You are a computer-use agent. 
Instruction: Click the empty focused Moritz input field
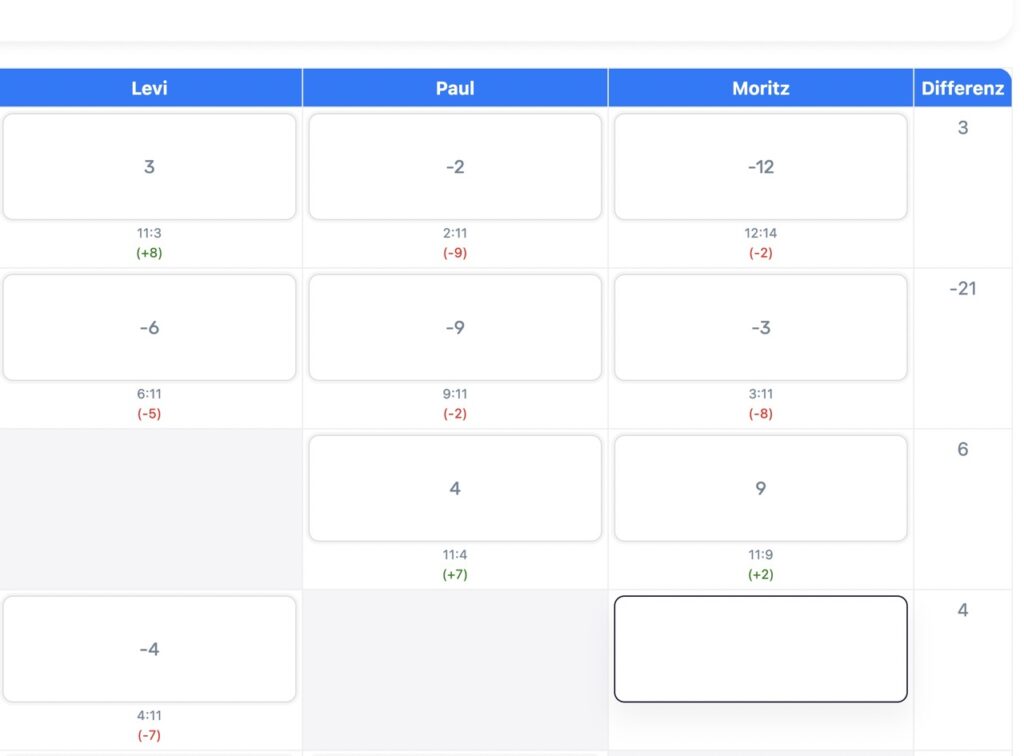click(x=760, y=650)
